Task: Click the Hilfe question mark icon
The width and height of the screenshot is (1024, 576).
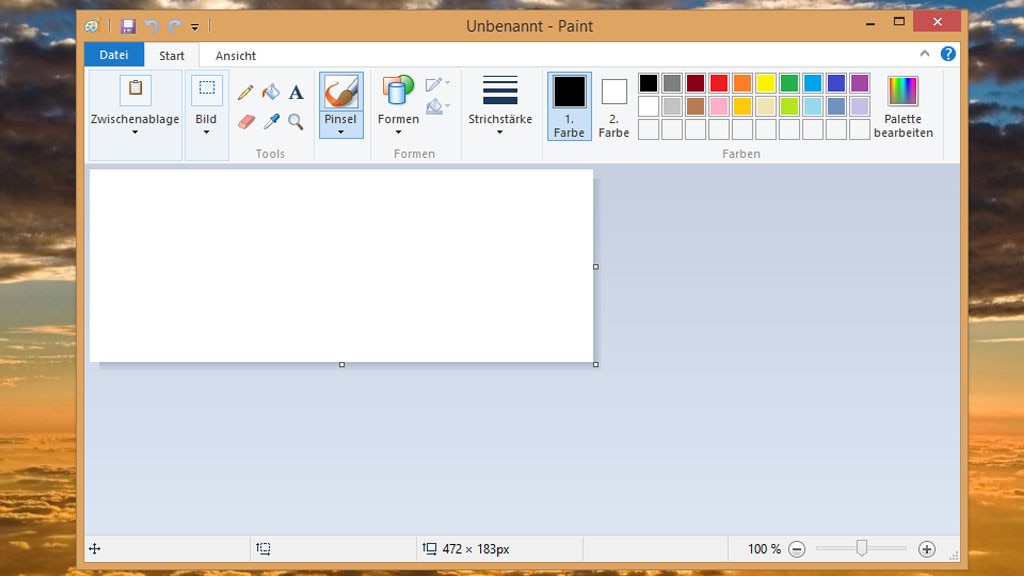Action: point(947,54)
